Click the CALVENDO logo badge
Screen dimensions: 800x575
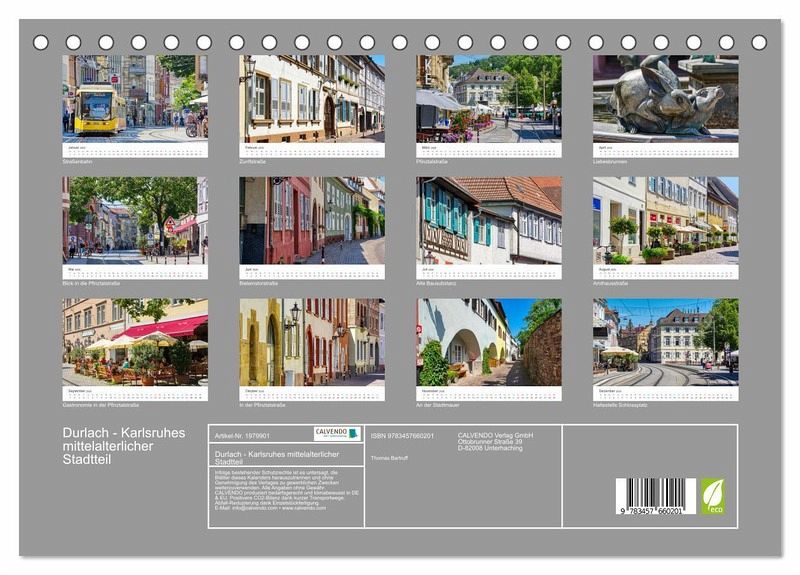pos(337,434)
